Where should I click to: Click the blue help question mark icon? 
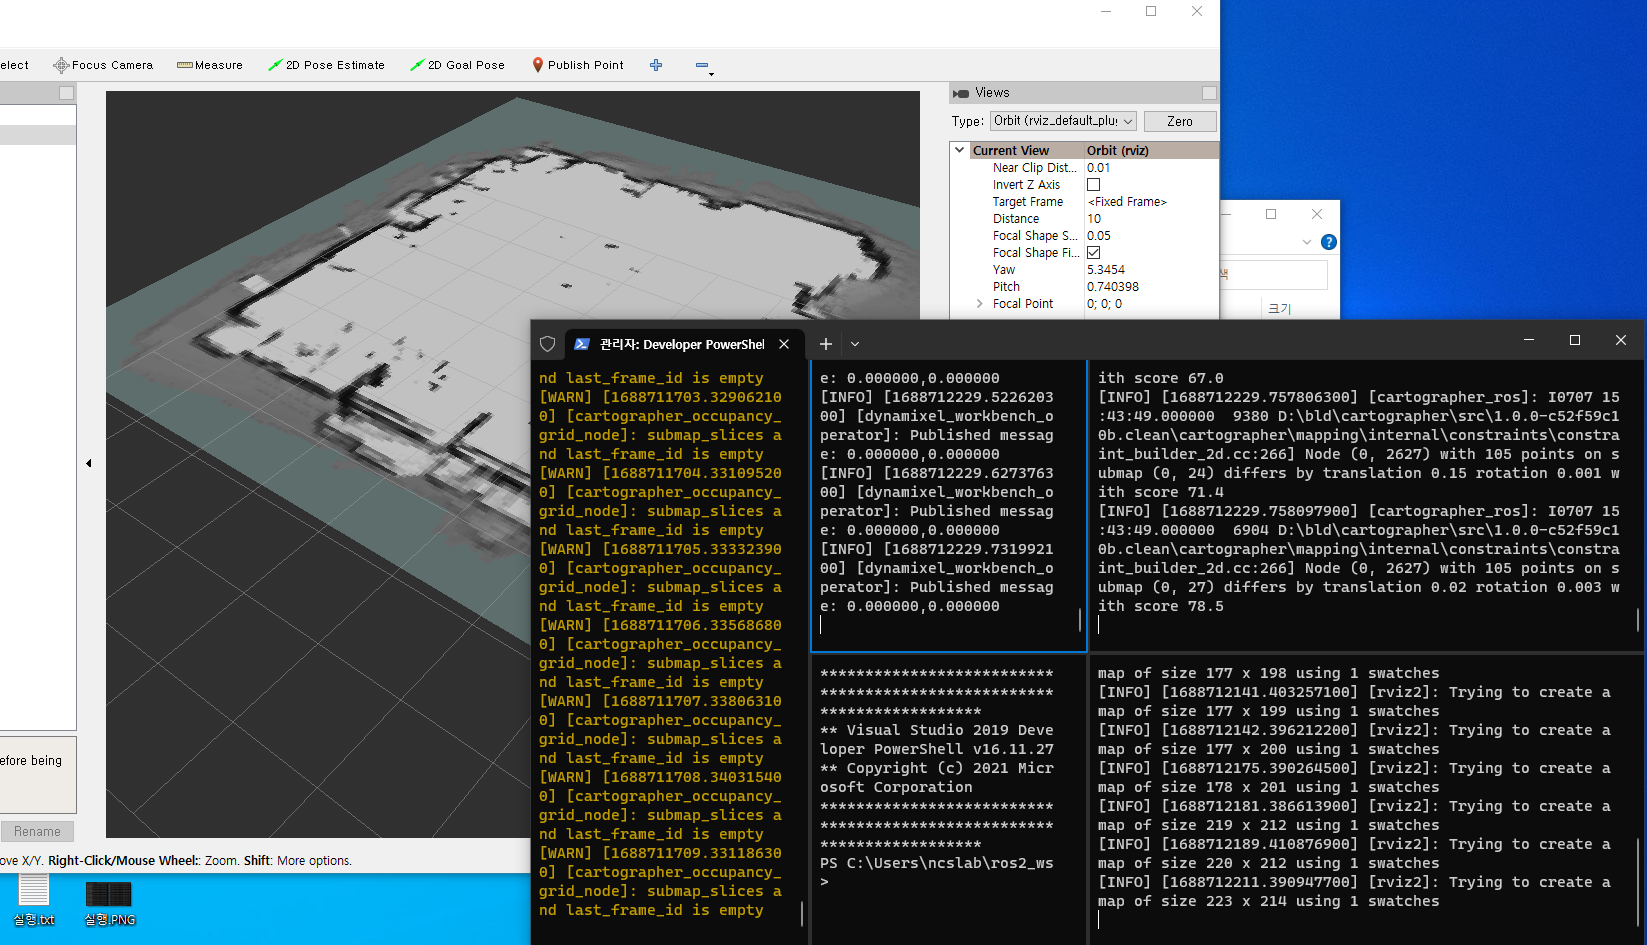pos(1328,242)
